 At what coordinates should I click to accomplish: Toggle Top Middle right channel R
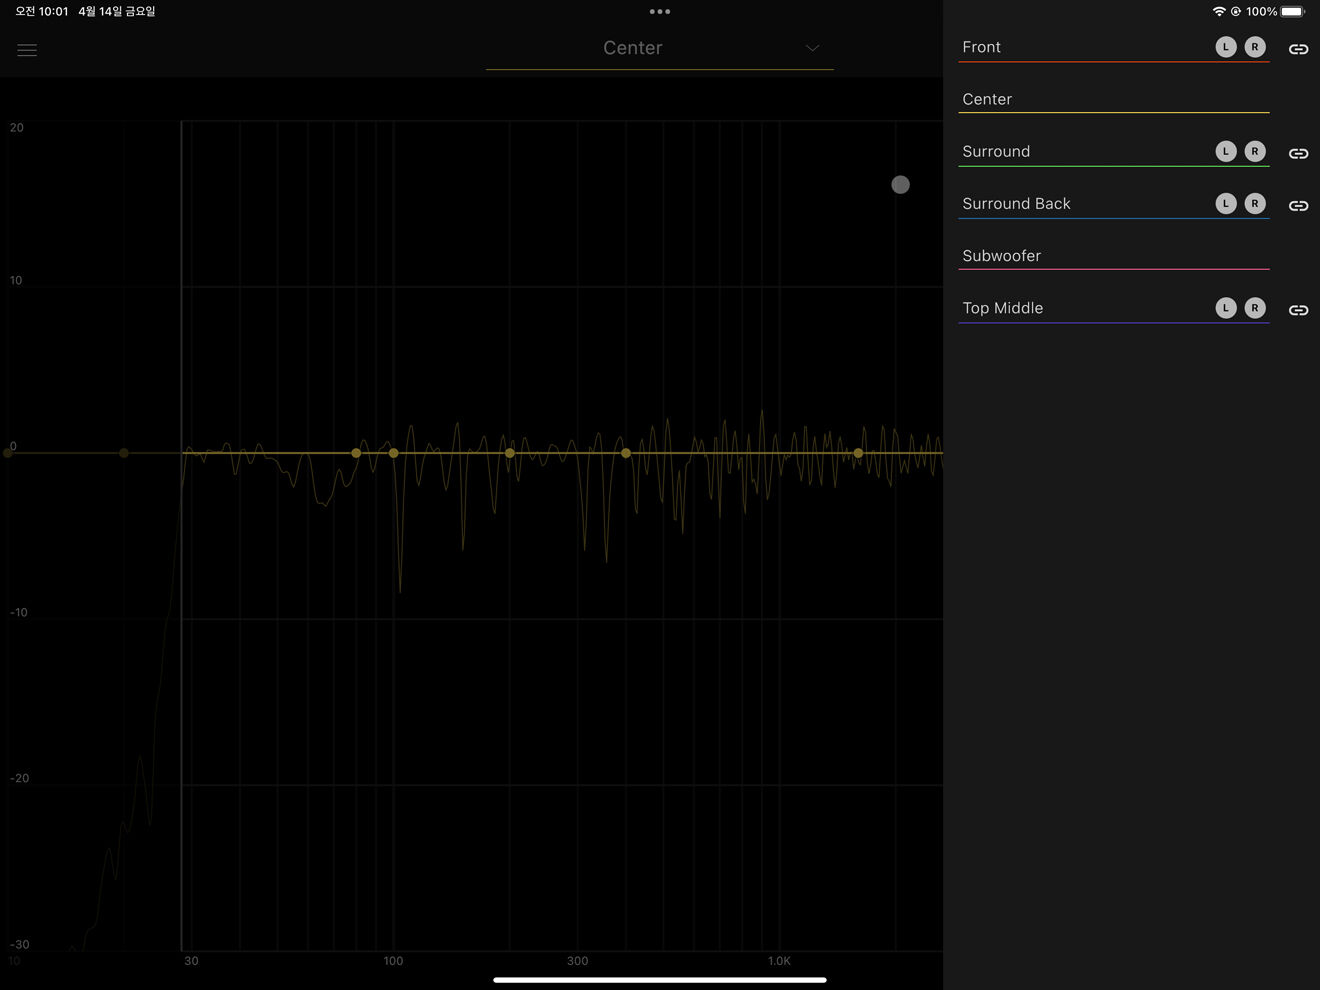1255,308
